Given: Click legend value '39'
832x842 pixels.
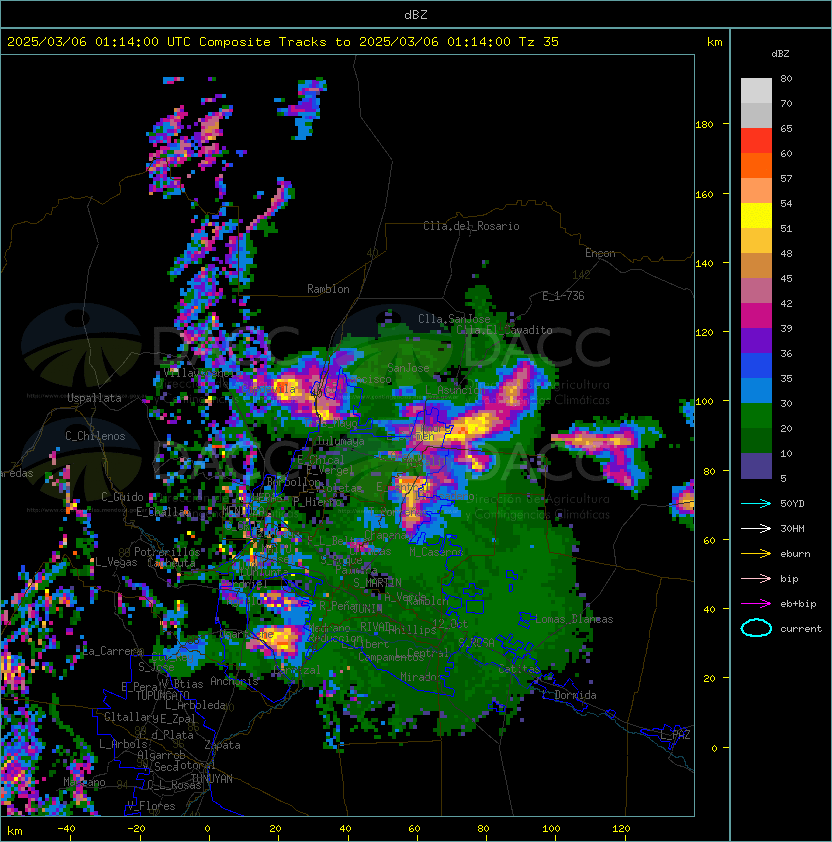Looking at the screenshot, I should [x=786, y=328].
